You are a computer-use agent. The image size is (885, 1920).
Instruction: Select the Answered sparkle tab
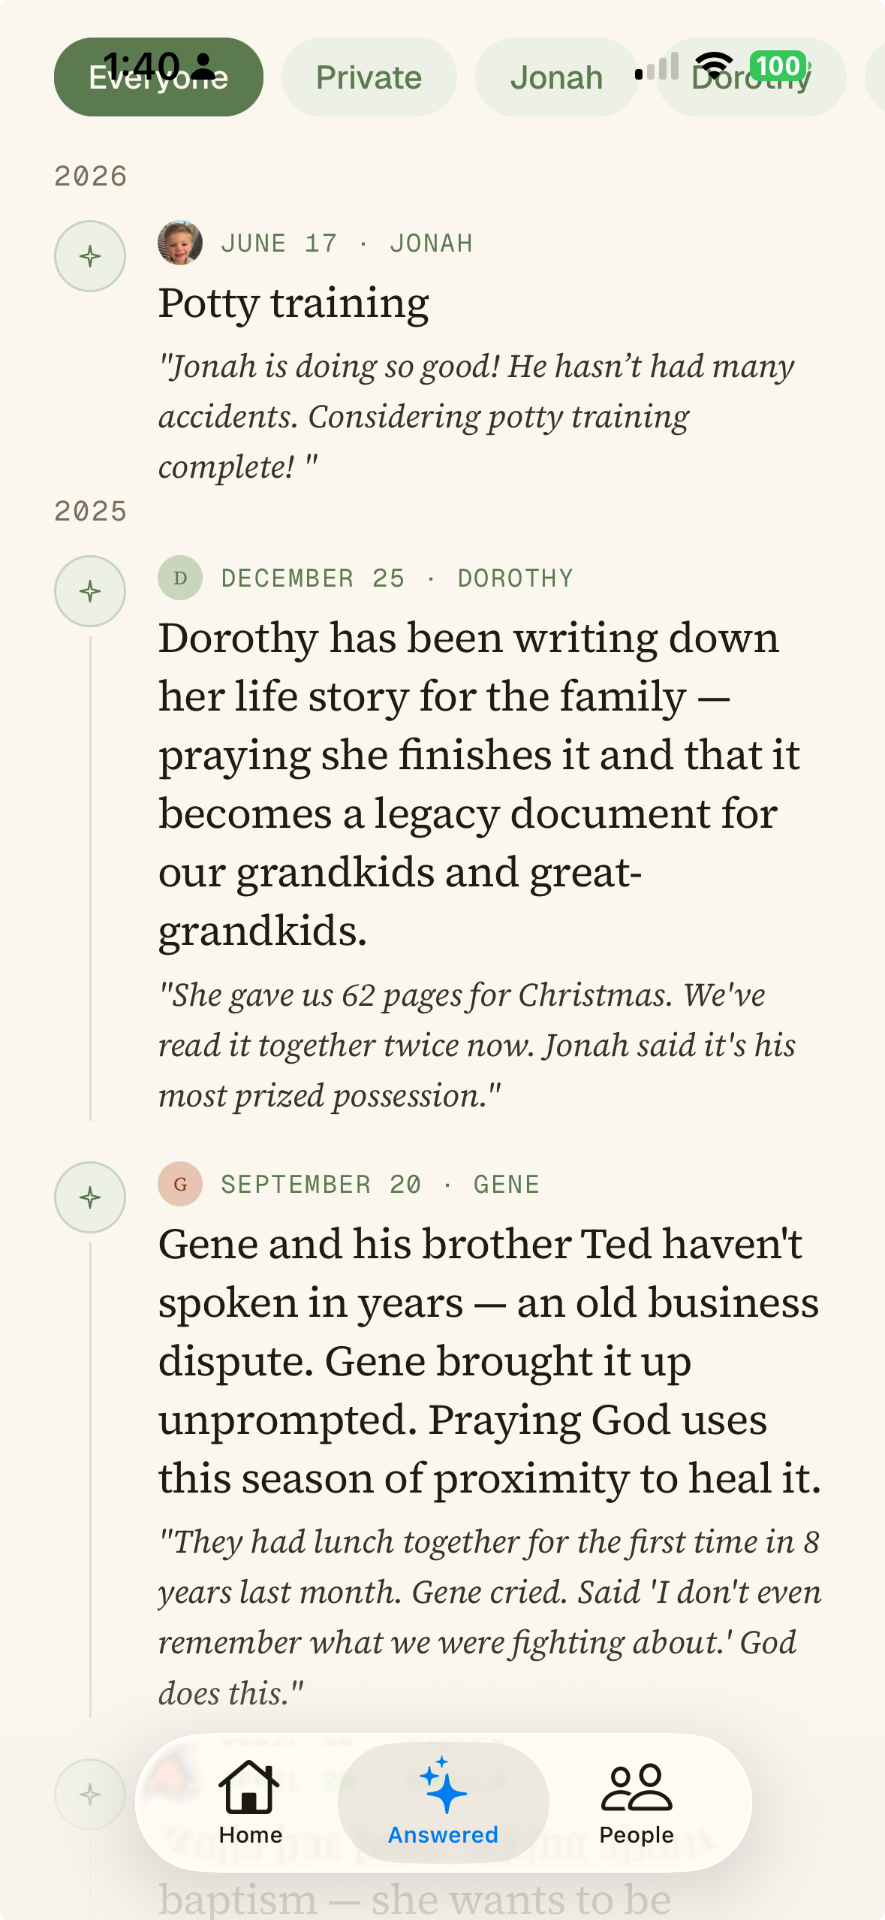click(443, 1802)
